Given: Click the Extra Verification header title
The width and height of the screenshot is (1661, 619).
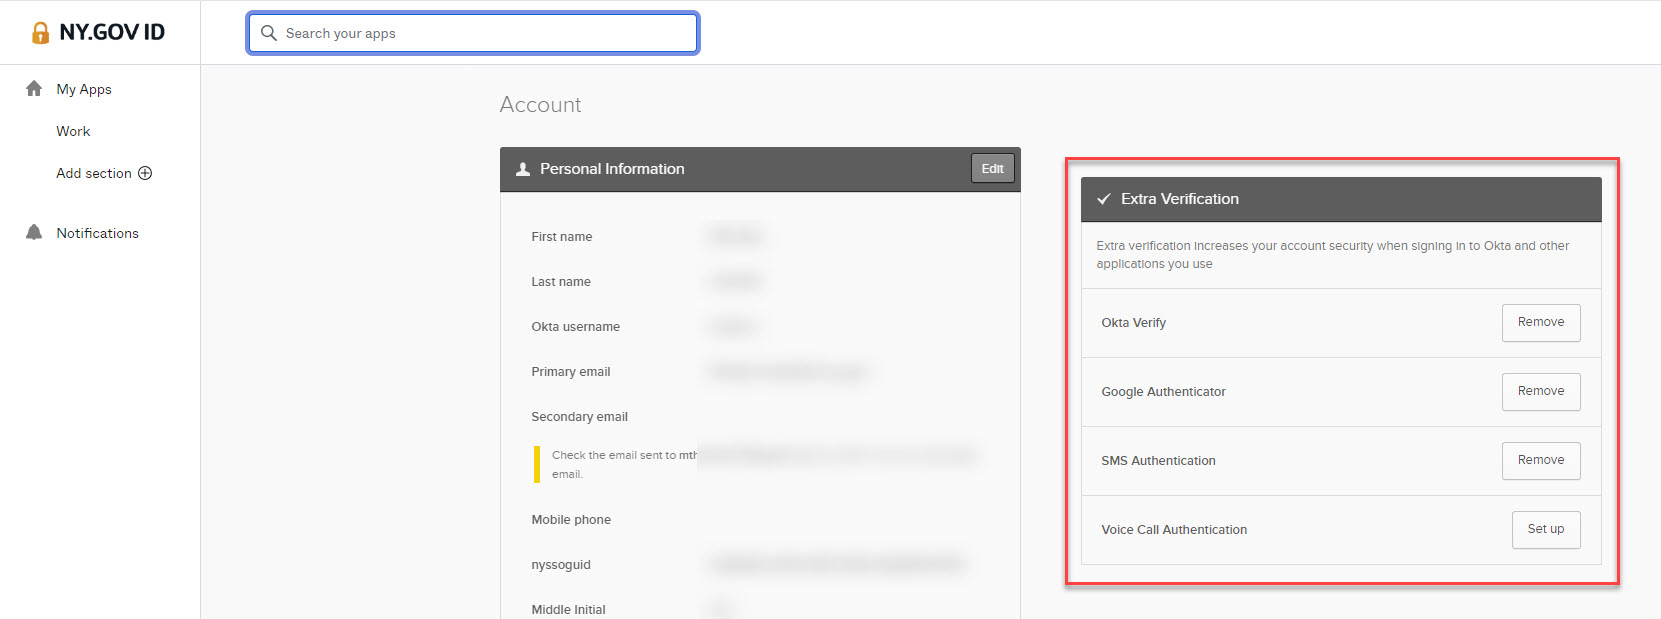Looking at the screenshot, I should (x=1179, y=199).
